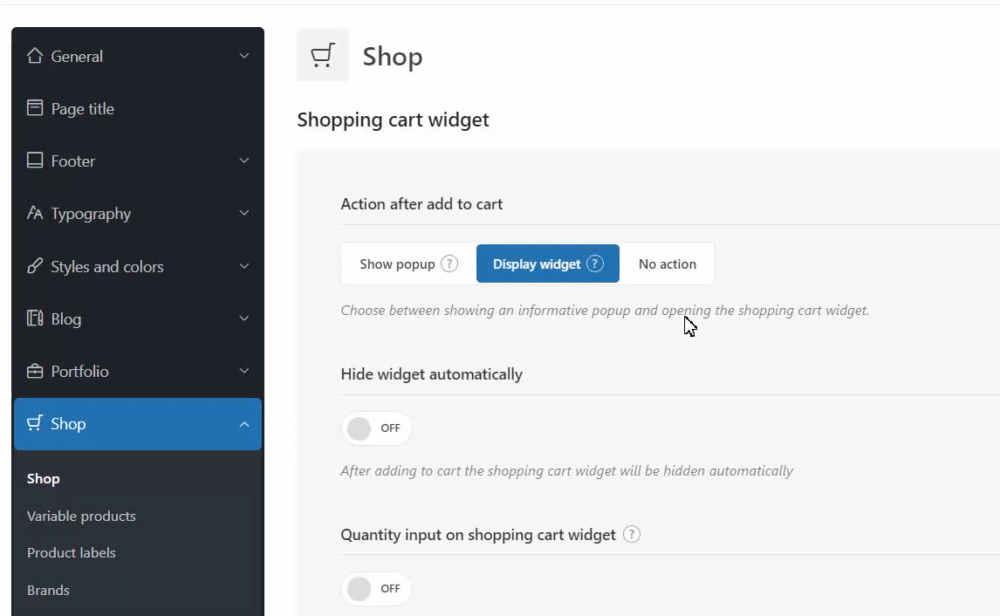Viewport: 1000px width, 616px height.
Task: Expand the Typography menu arrow
Action: [x=244, y=213]
